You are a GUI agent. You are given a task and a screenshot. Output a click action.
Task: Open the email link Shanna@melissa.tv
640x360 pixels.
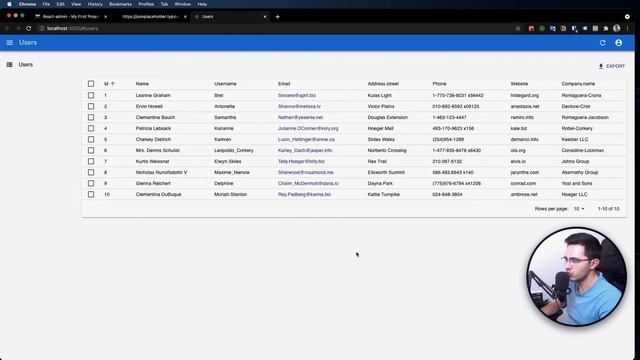[x=299, y=106]
